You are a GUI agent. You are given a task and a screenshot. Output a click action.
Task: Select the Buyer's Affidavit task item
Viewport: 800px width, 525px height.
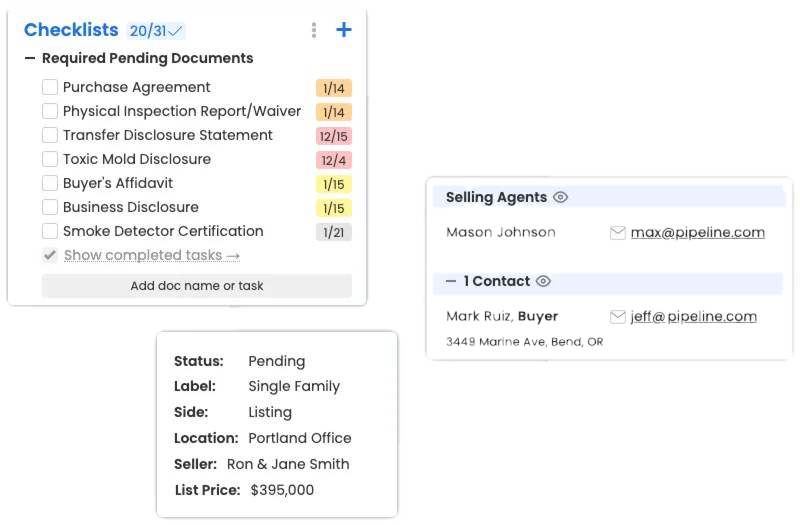click(118, 183)
